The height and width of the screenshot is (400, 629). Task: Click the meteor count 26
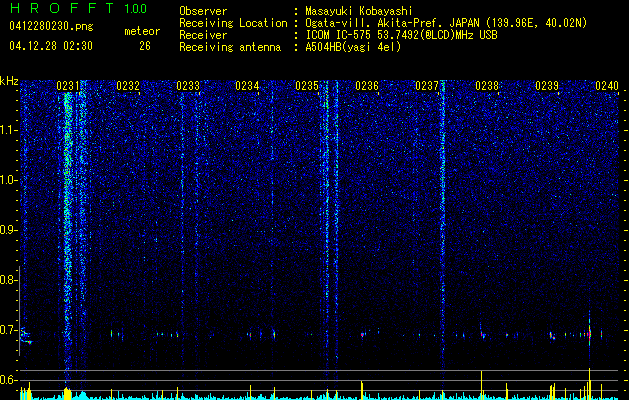[145, 46]
